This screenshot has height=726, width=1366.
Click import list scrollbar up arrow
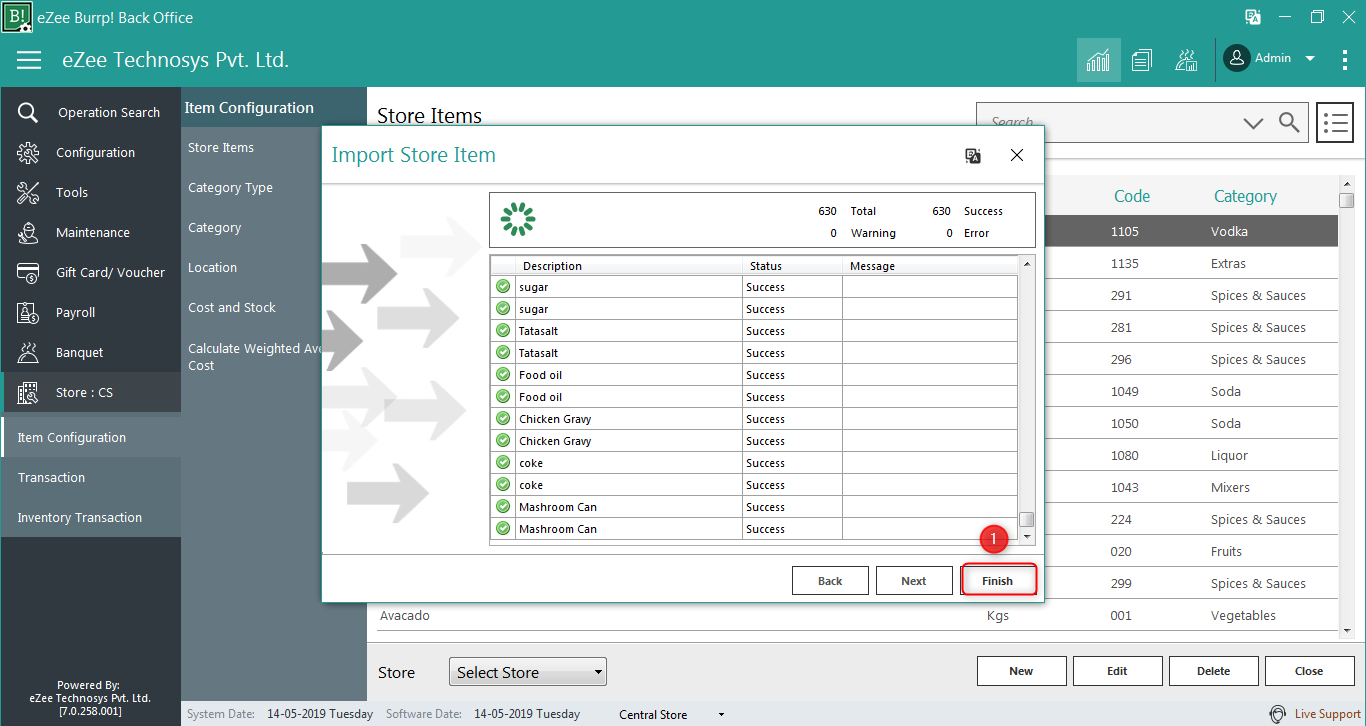pos(1026,263)
